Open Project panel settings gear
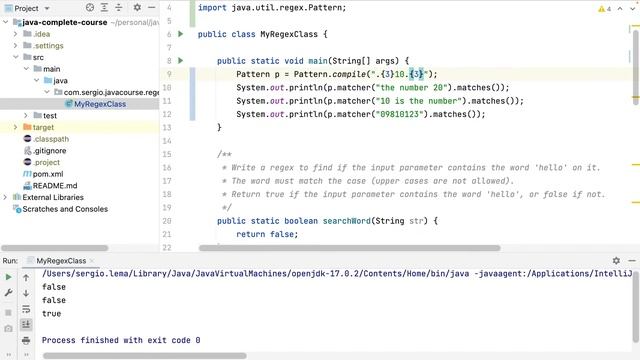The height and width of the screenshot is (360, 640). click(137, 7)
